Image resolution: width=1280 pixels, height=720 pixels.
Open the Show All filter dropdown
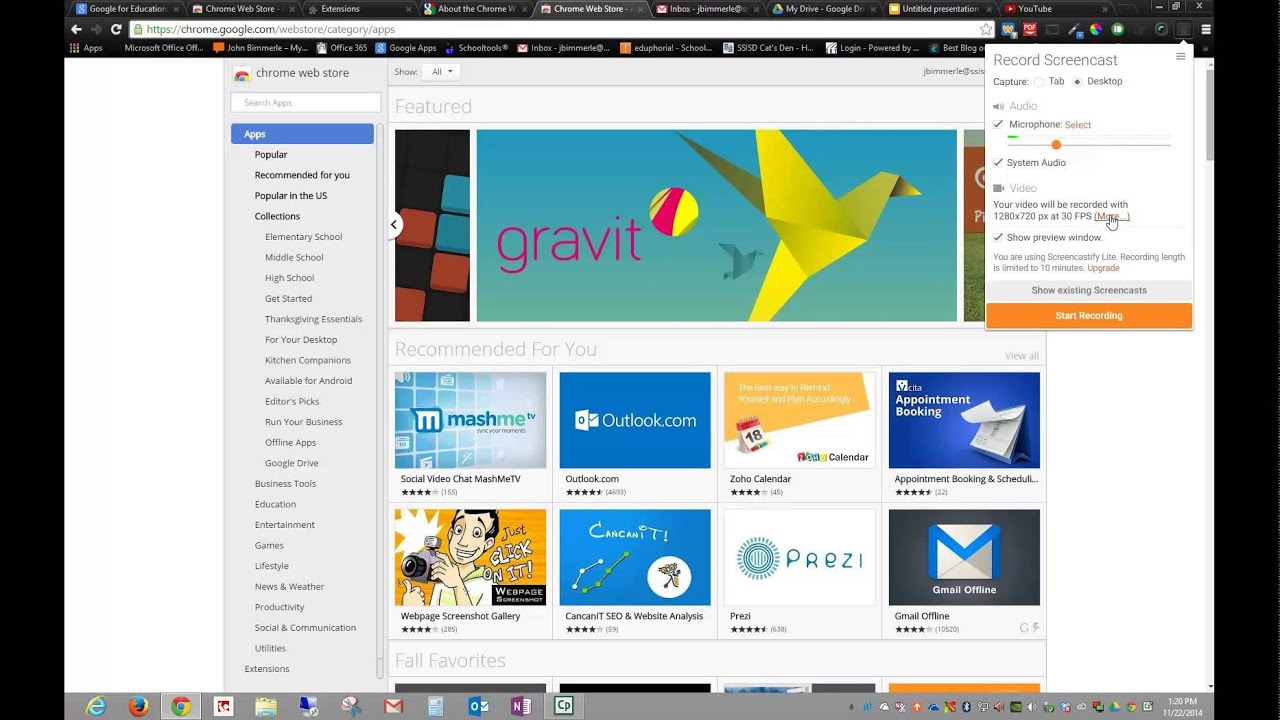(442, 72)
